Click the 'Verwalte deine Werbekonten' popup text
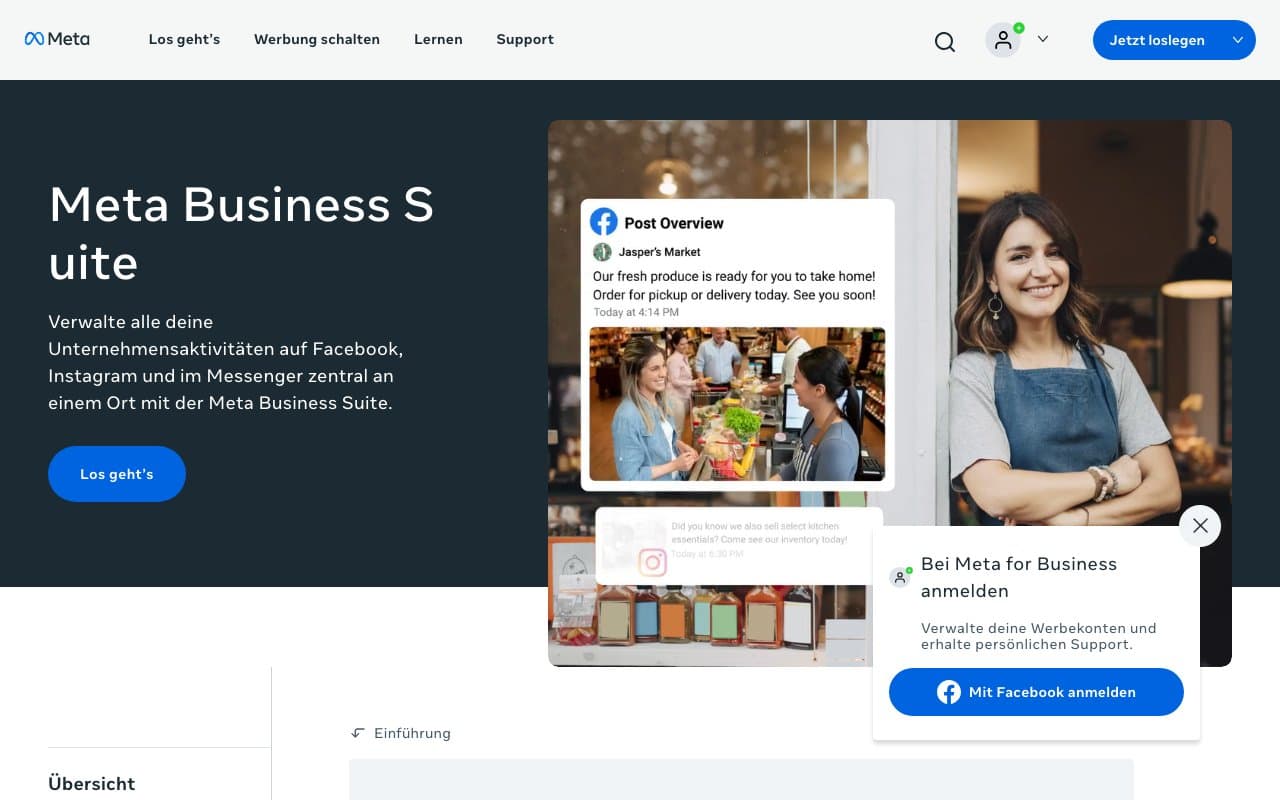1280x800 pixels. click(x=1038, y=636)
